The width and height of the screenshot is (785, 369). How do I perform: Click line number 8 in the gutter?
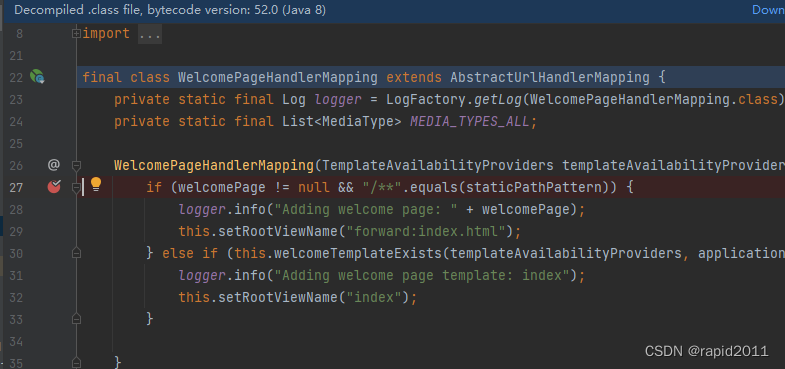coord(19,34)
